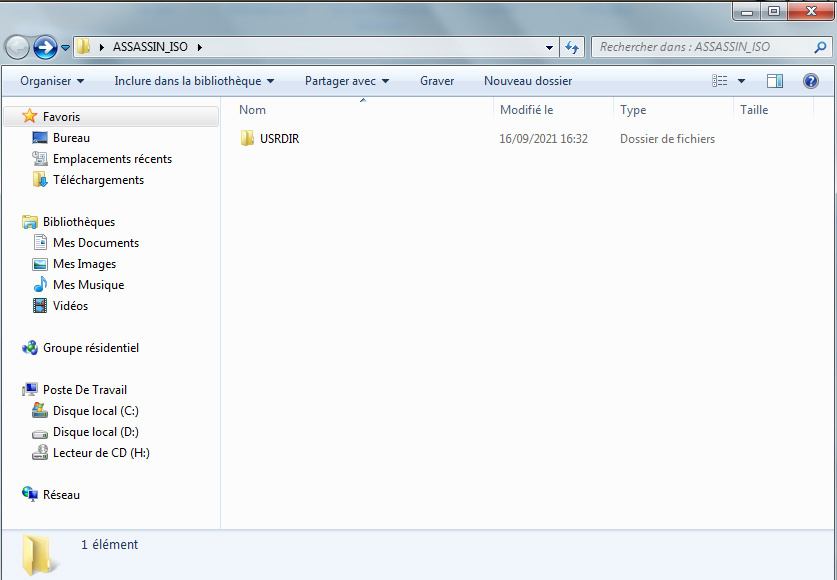Open the Partager avec menu

(346, 81)
